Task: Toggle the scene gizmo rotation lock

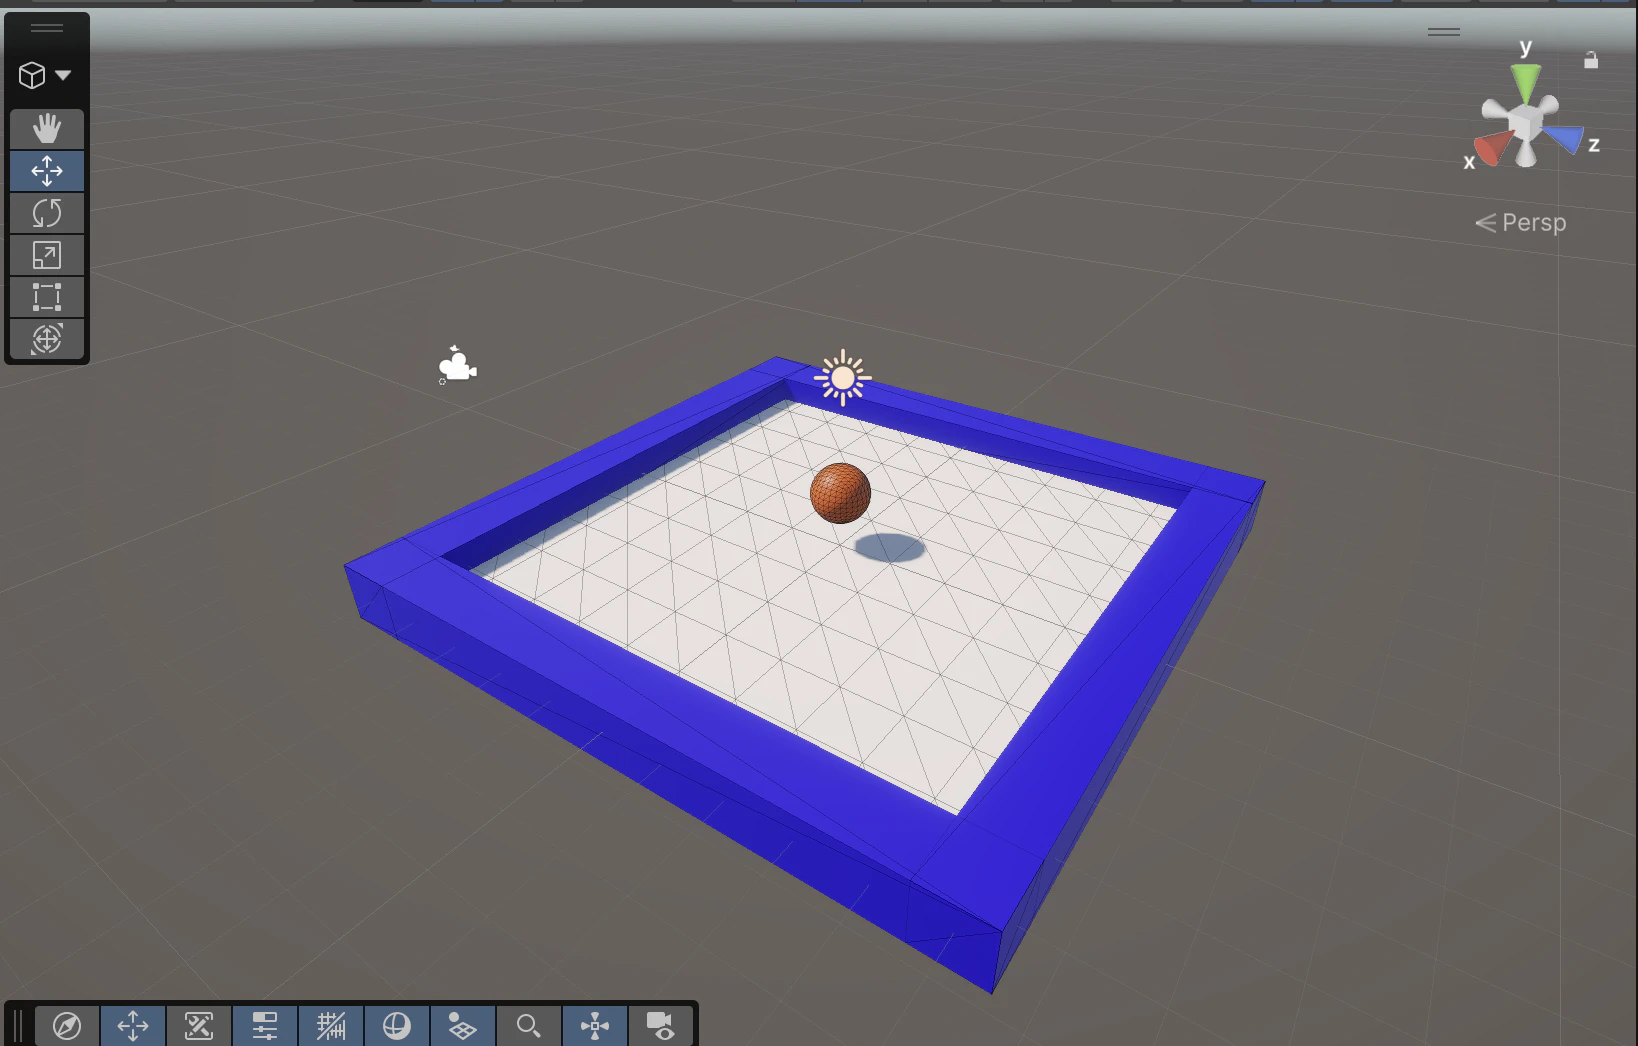Action: tap(1591, 60)
